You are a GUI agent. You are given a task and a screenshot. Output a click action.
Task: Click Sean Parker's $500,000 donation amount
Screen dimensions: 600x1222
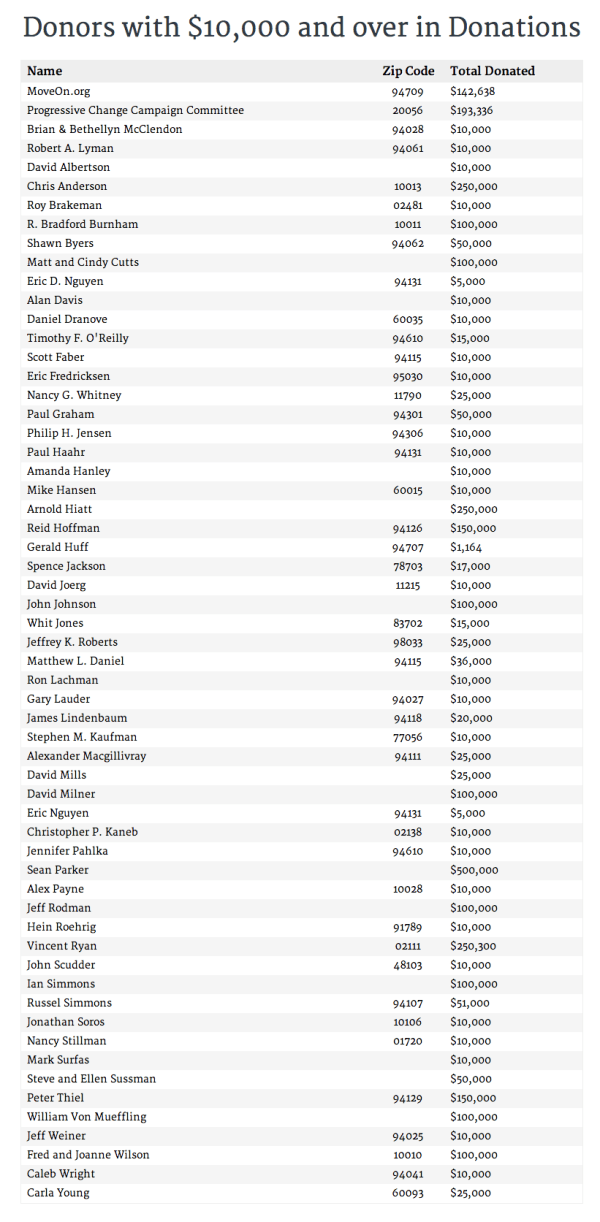click(x=474, y=870)
